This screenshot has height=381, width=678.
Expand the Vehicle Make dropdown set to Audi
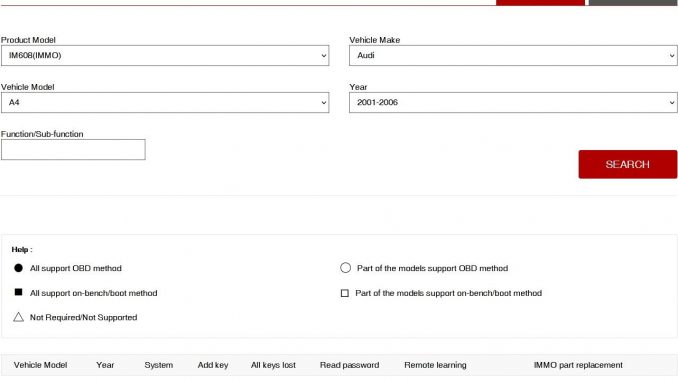(x=513, y=55)
